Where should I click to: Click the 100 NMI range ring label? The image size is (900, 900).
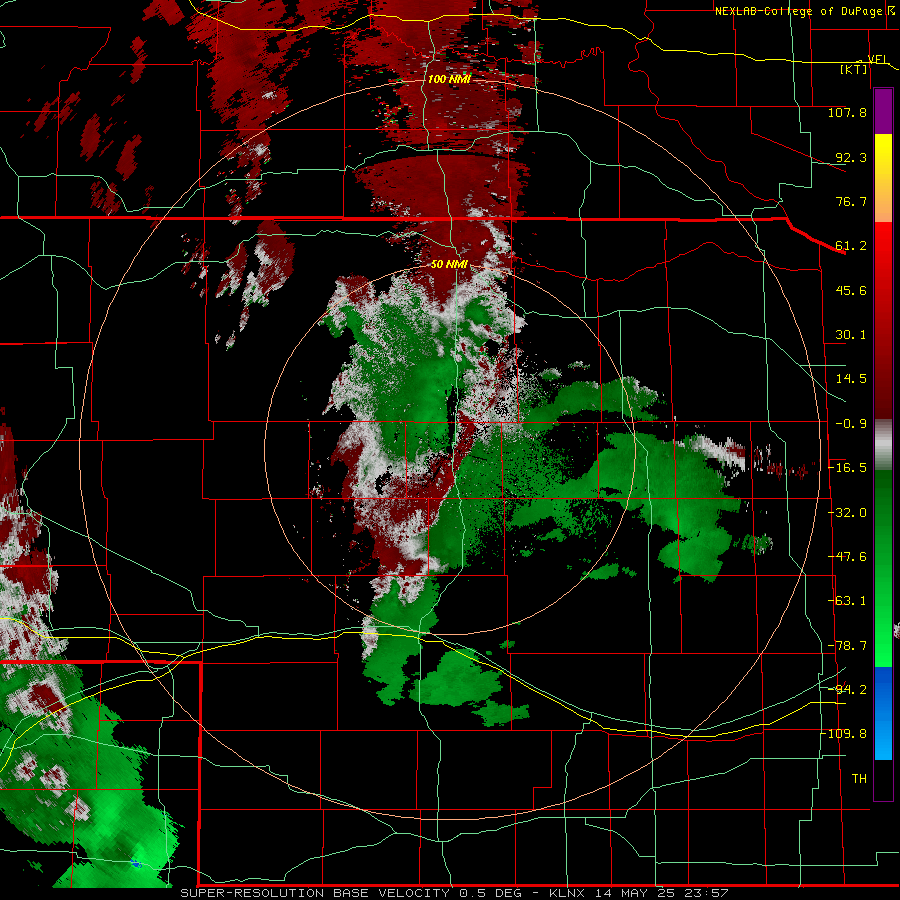[449, 79]
